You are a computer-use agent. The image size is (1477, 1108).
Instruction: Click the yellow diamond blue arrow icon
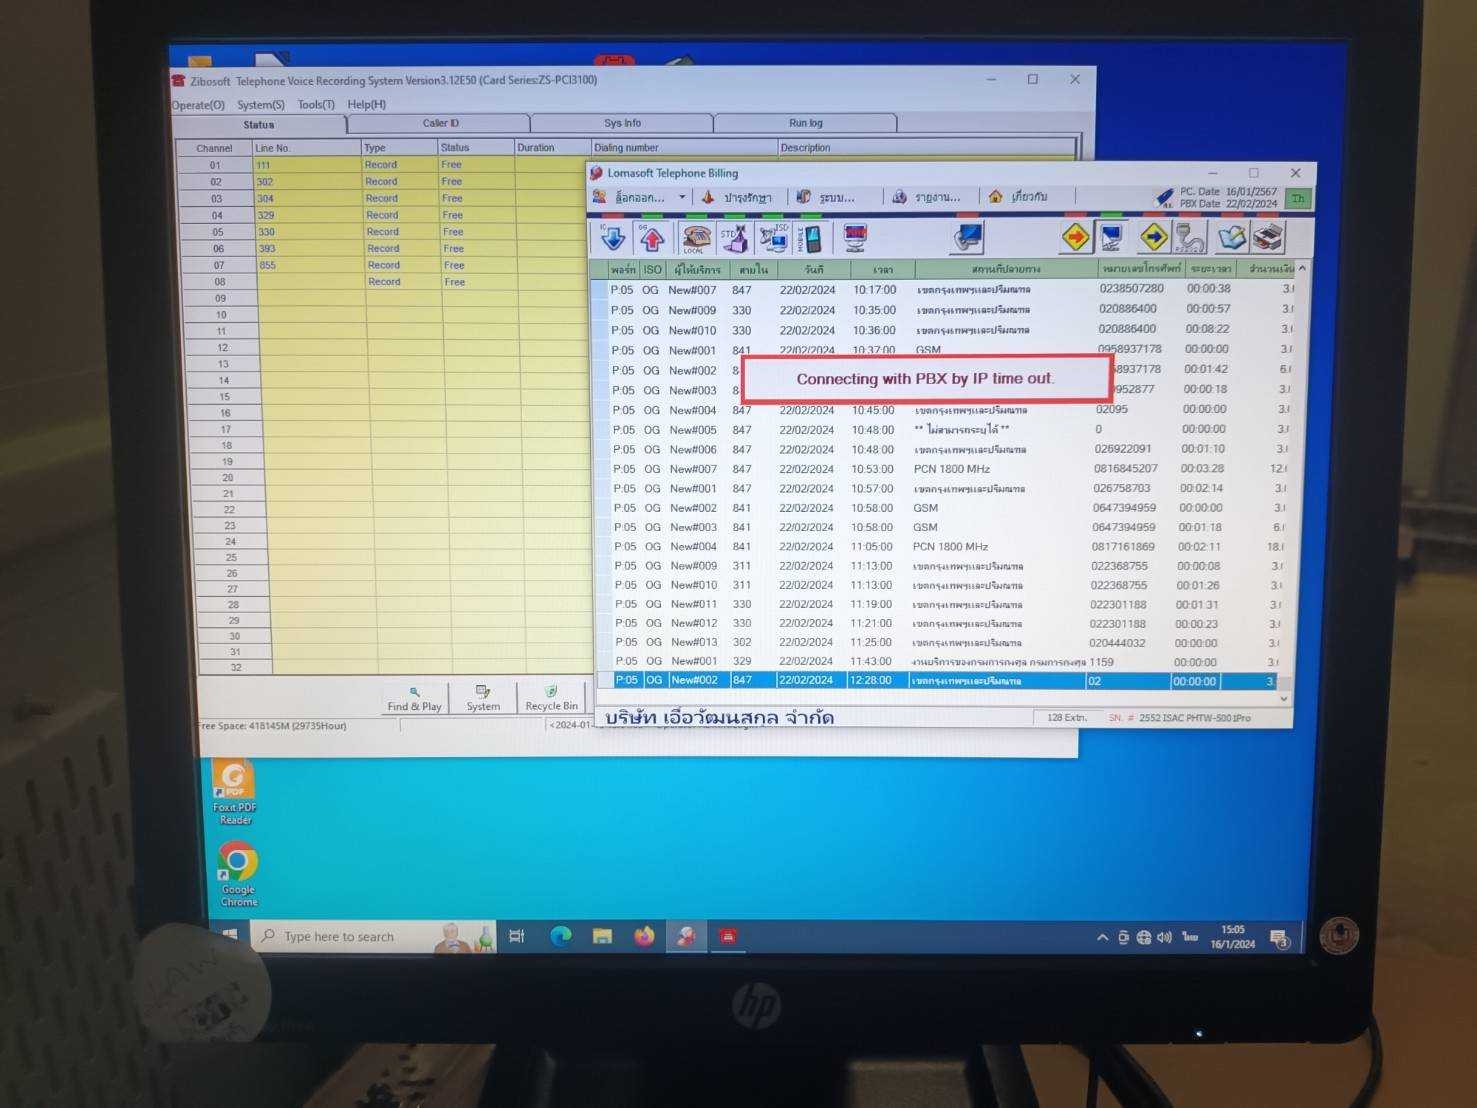pyautogui.click(x=1154, y=237)
